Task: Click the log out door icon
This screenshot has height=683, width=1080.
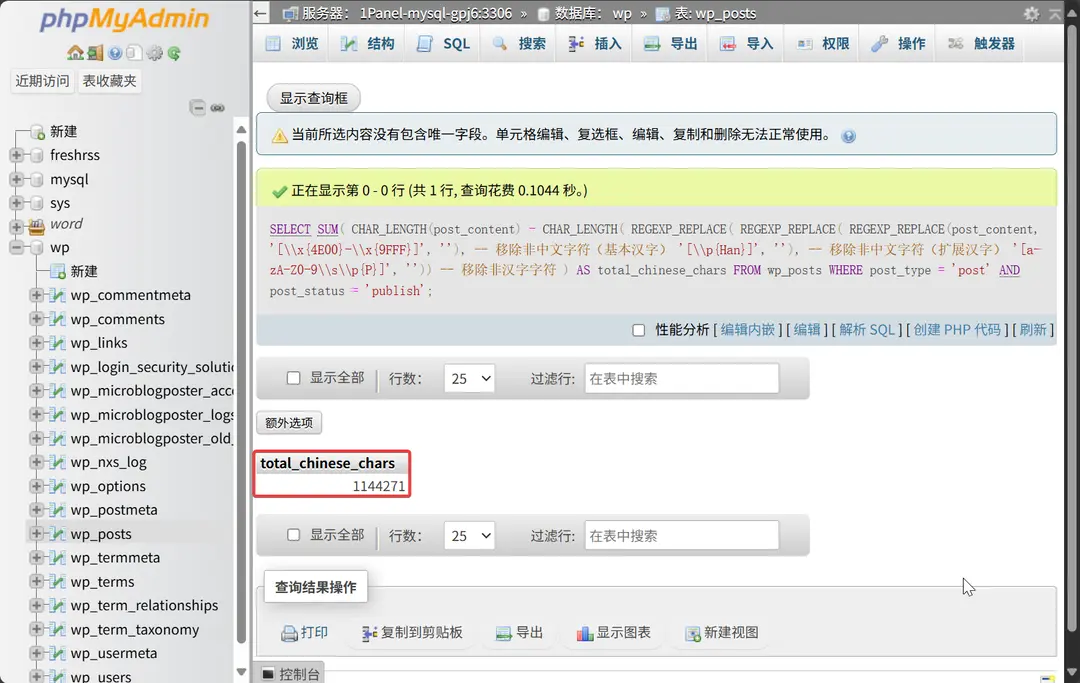Action: tap(94, 53)
